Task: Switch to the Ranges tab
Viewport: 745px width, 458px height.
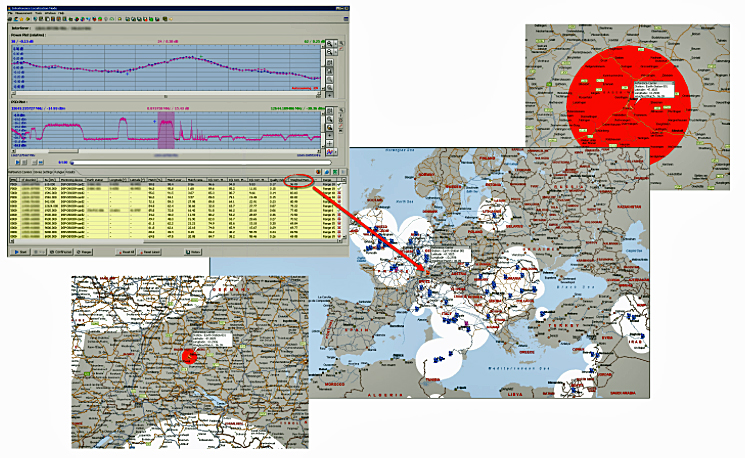Action: (x=59, y=172)
